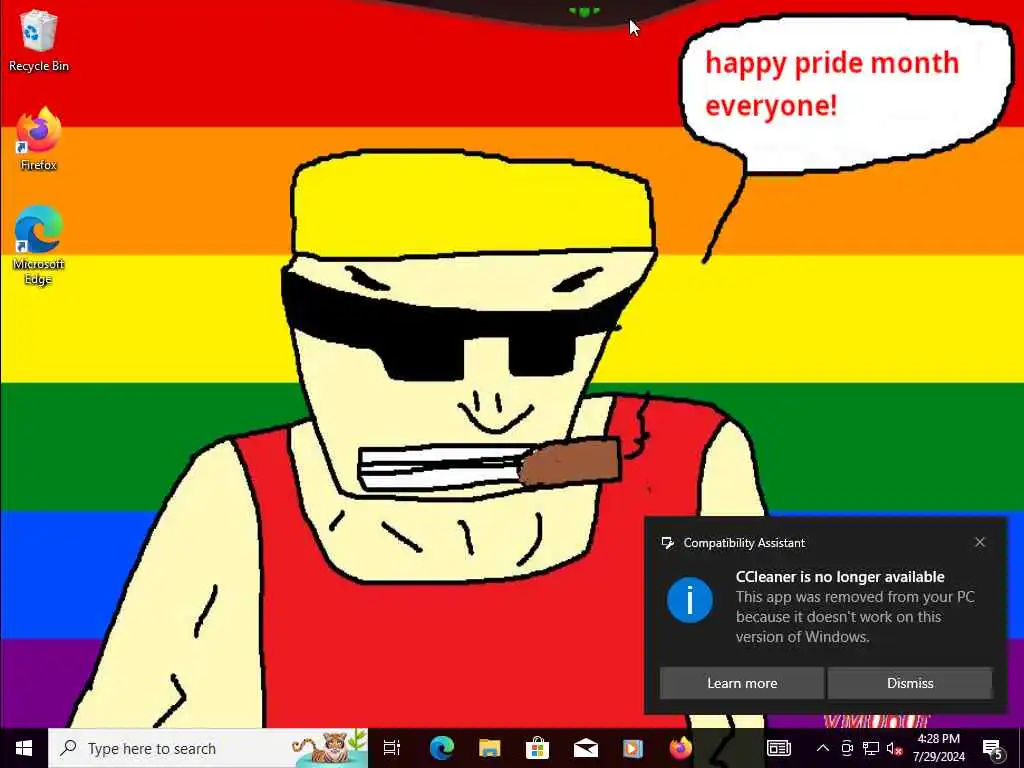Click the taskbar search box

208,748
